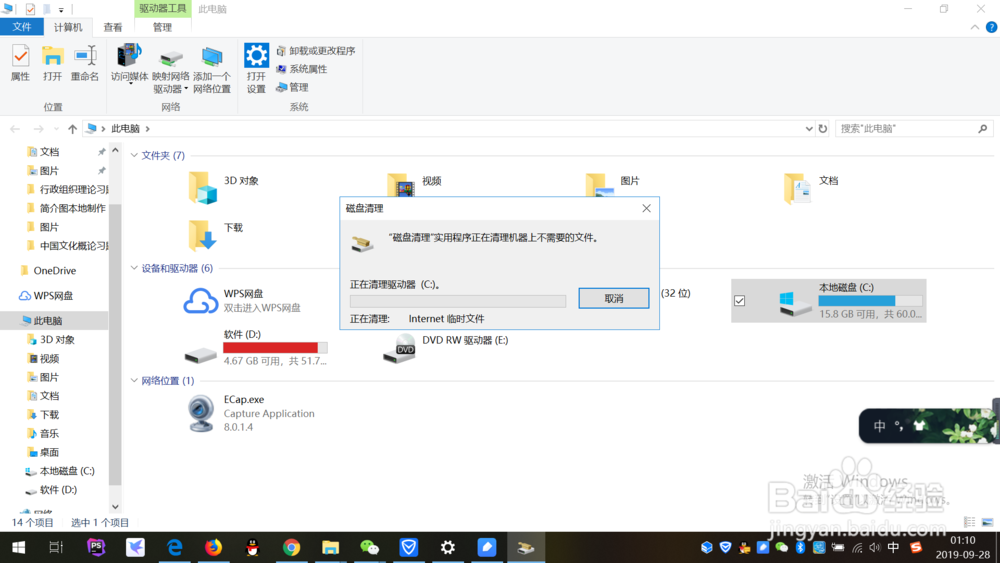Switch to the details view icon in status bar
This screenshot has width=1000, height=563.
tap(969, 522)
